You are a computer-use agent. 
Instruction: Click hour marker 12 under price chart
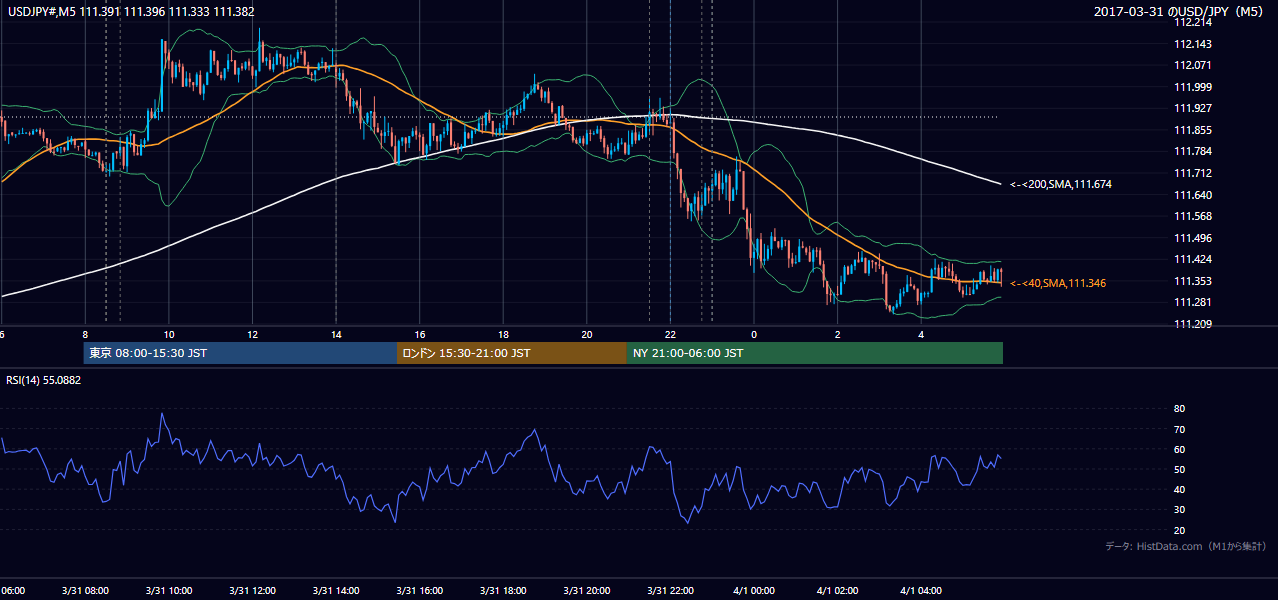[253, 335]
